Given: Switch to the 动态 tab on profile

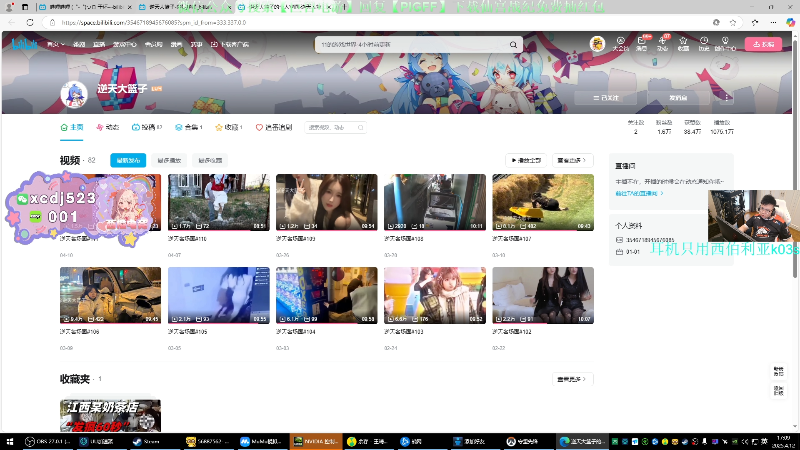Looking at the screenshot, I should click(x=108, y=128).
